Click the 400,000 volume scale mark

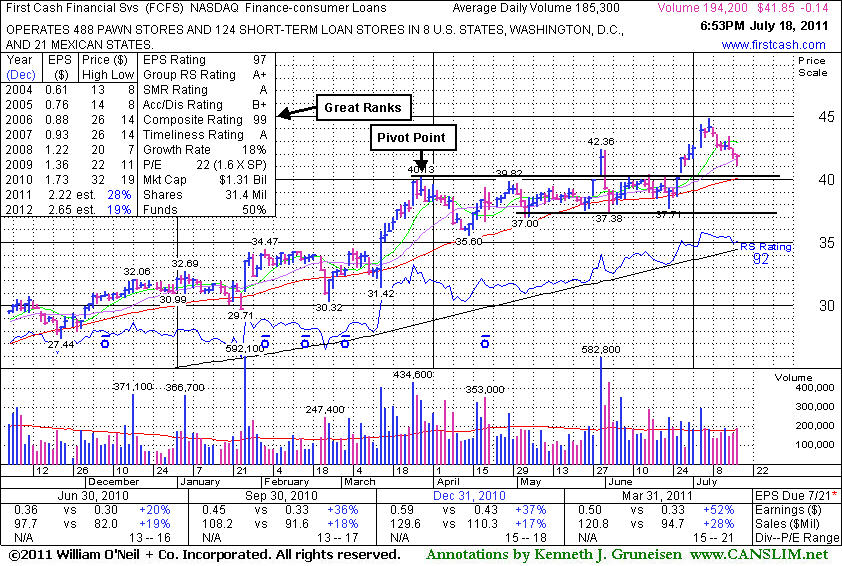click(x=815, y=388)
